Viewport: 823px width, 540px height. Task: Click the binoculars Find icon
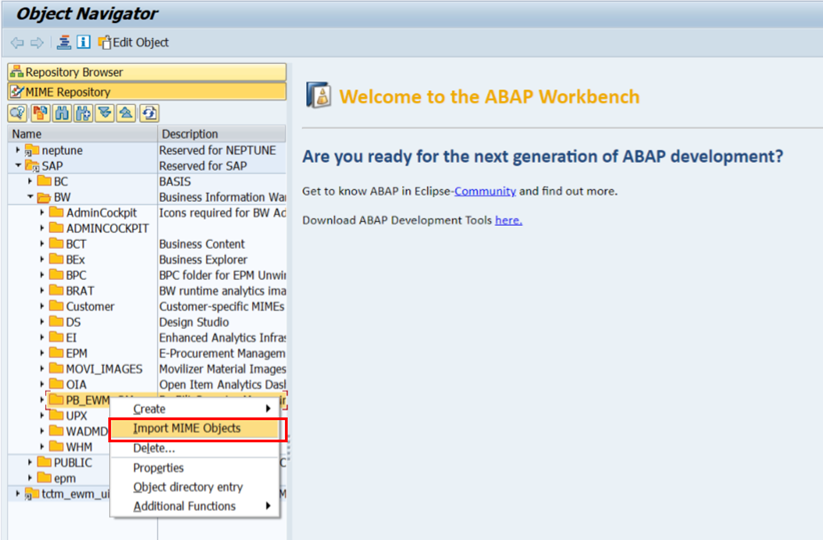coord(61,113)
